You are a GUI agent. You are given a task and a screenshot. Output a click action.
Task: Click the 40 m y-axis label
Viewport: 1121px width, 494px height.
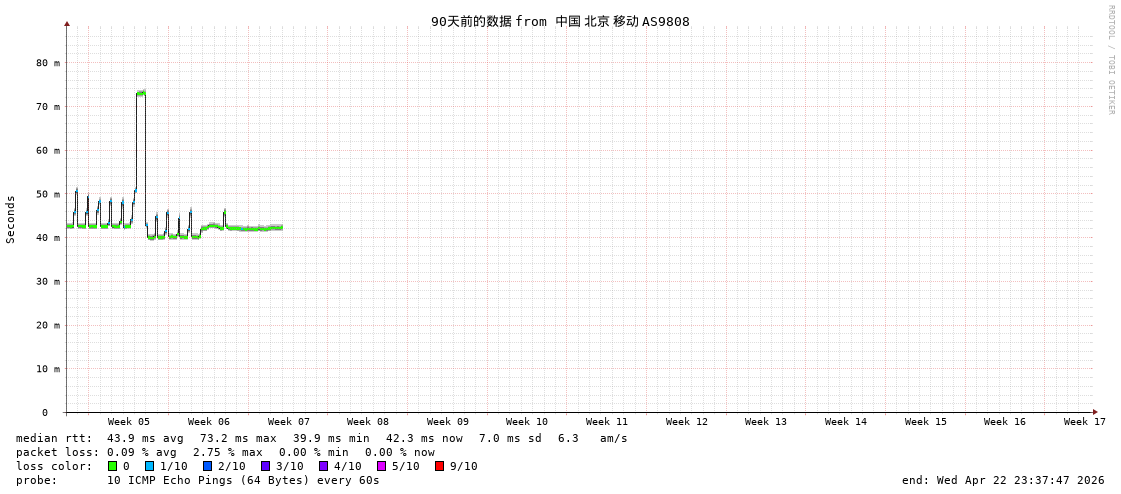pos(48,238)
